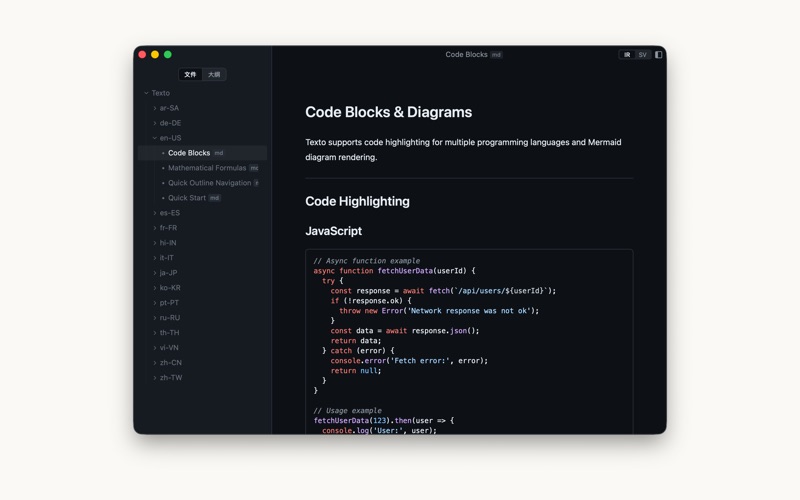Click the 'if (!response.ok)' code line
800x500 pixels.
371,301
